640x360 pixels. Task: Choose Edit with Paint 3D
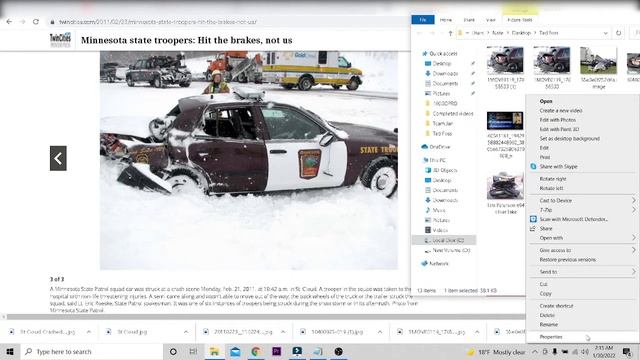559,129
